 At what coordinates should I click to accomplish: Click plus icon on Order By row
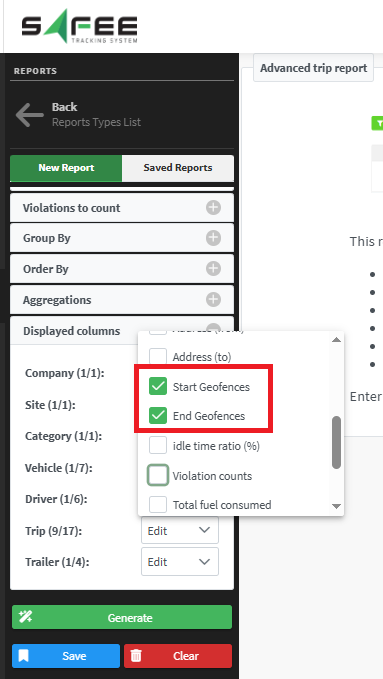pyautogui.click(x=213, y=269)
